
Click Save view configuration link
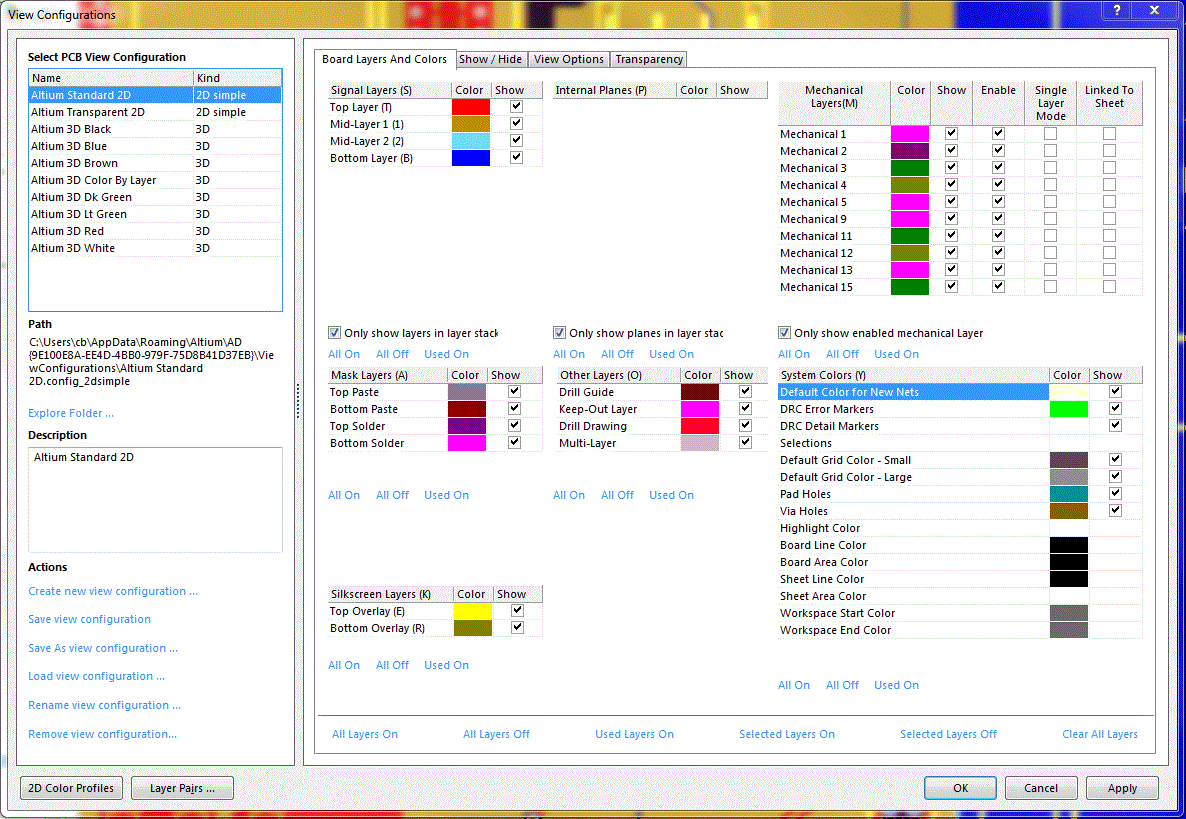coord(89,619)
